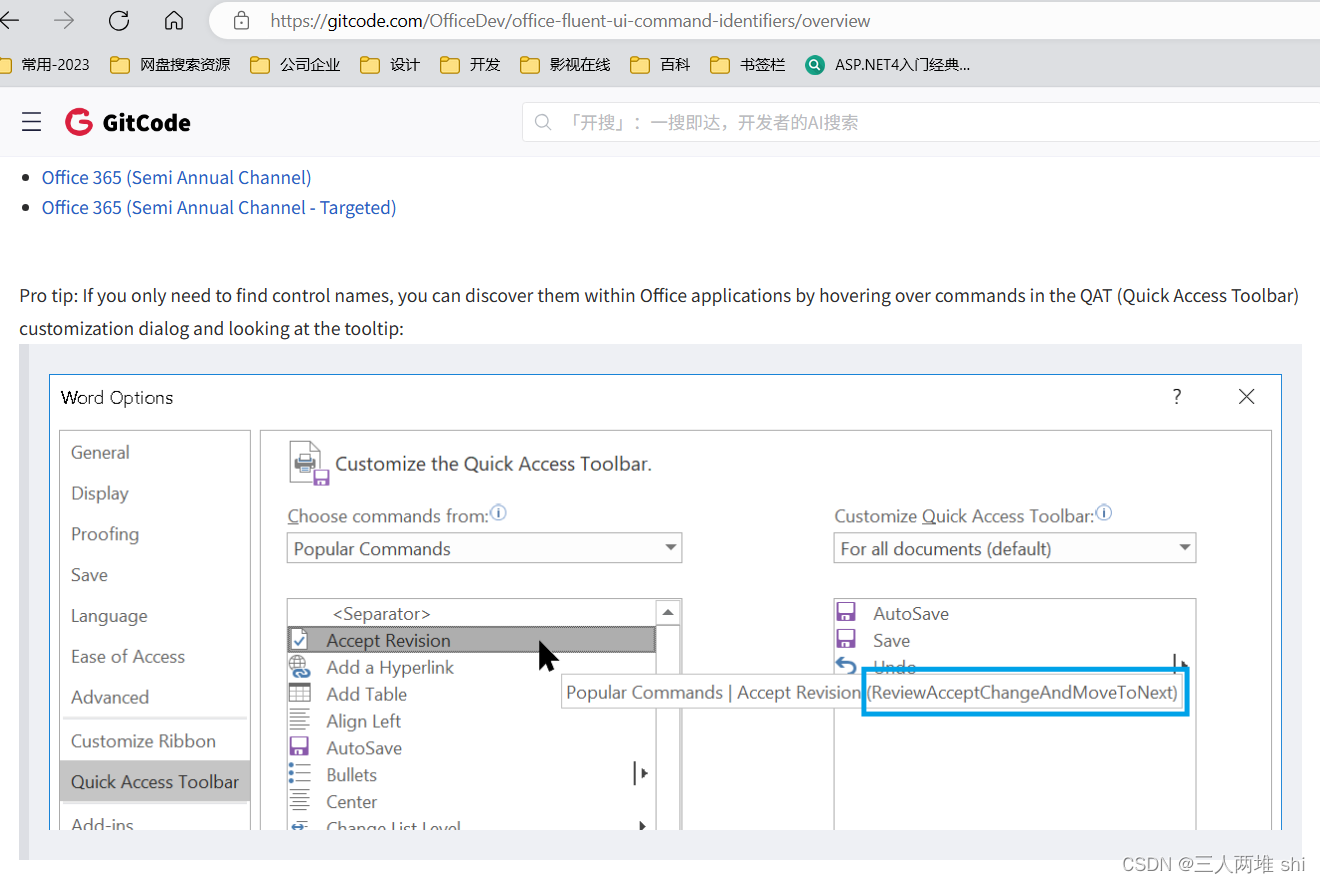This screenshot has width=1320, height=884.
Task: Click the browser forward arrow
Action: click(64, 20)
